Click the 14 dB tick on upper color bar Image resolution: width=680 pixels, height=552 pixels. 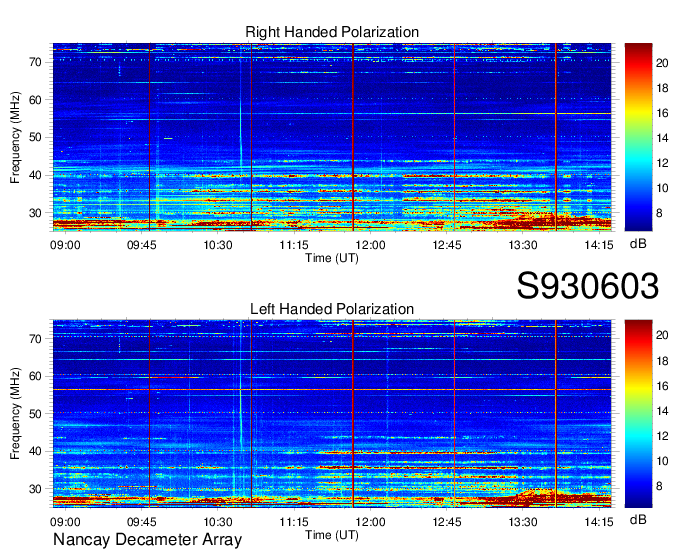(662, 138)
